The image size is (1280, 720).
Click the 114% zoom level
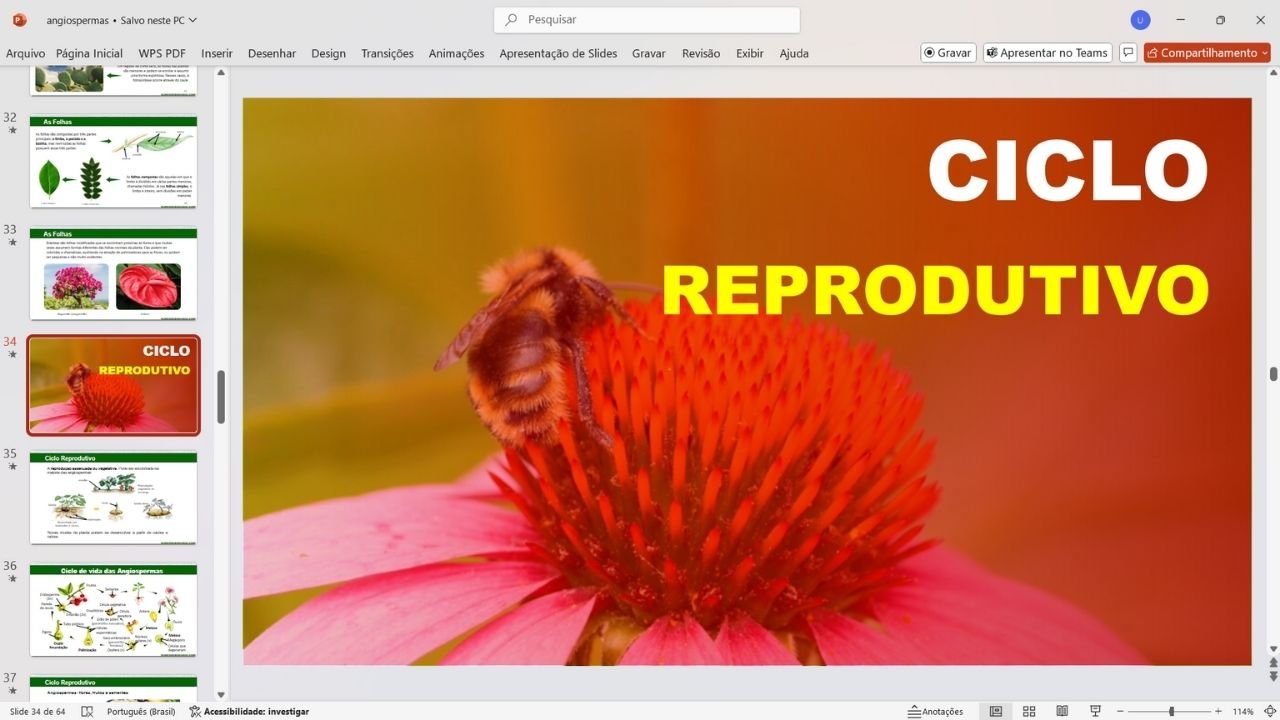1243,711
